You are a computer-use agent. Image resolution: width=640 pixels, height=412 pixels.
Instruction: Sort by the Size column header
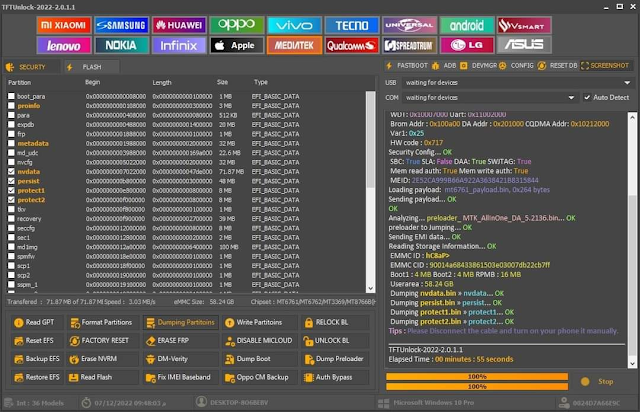(x=222, y=82)
